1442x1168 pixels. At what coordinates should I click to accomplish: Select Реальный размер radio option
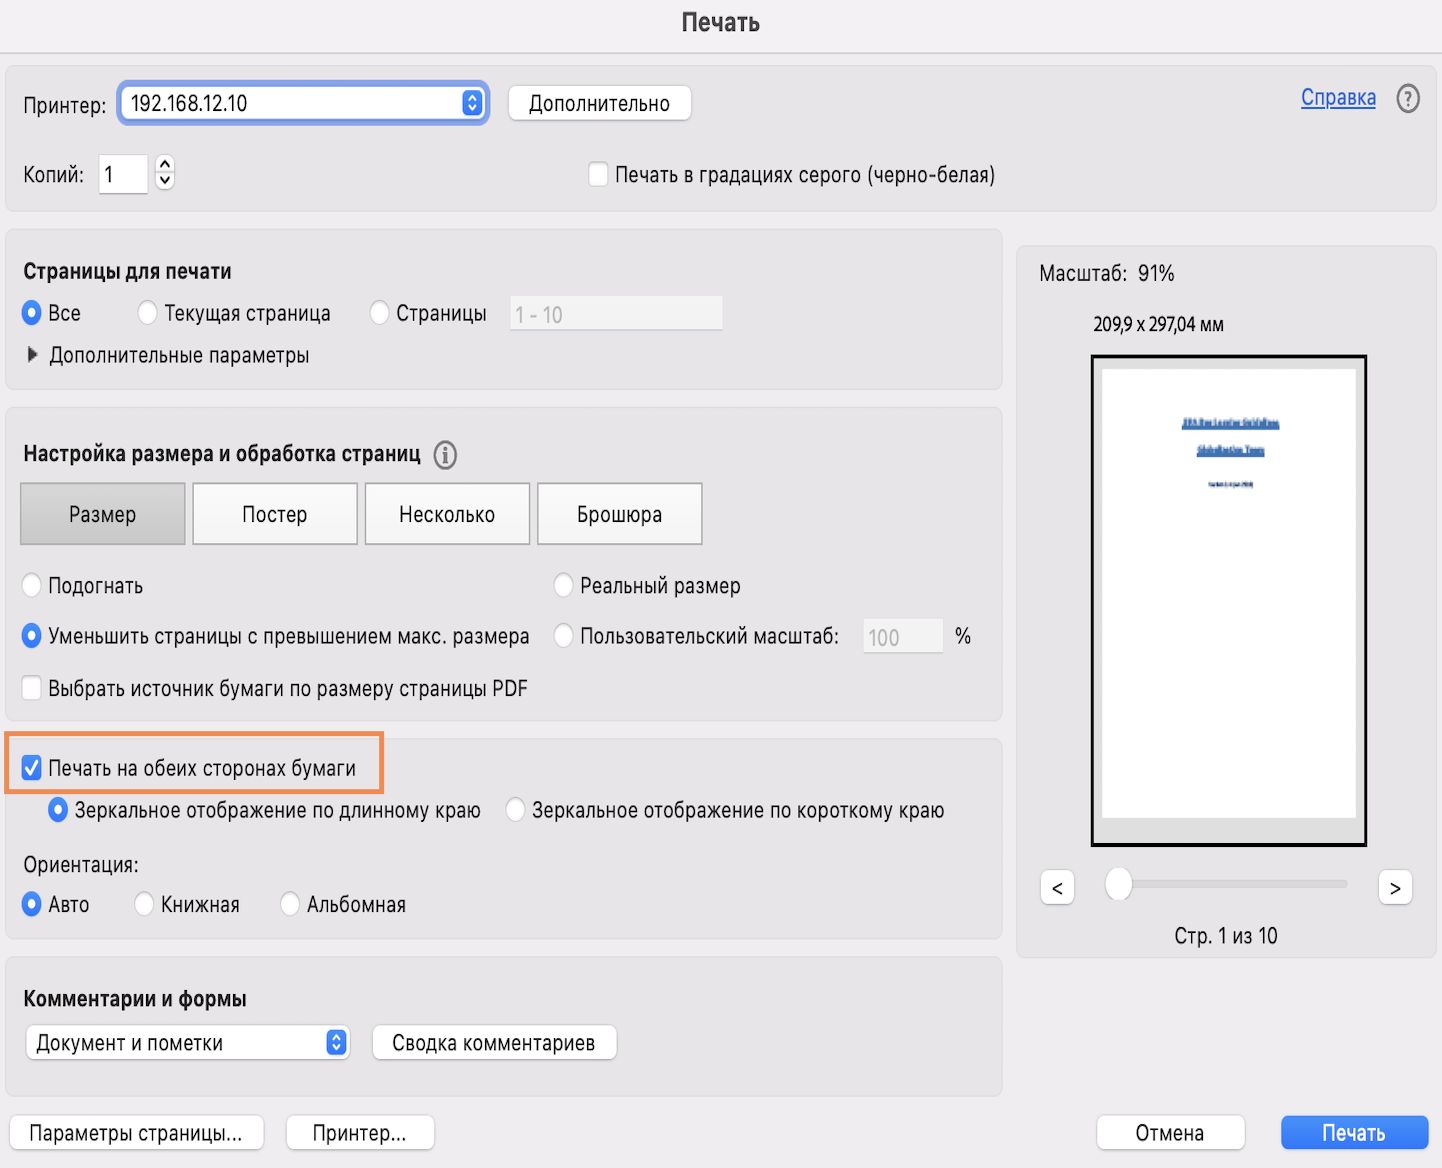click(x=564, y=585)
